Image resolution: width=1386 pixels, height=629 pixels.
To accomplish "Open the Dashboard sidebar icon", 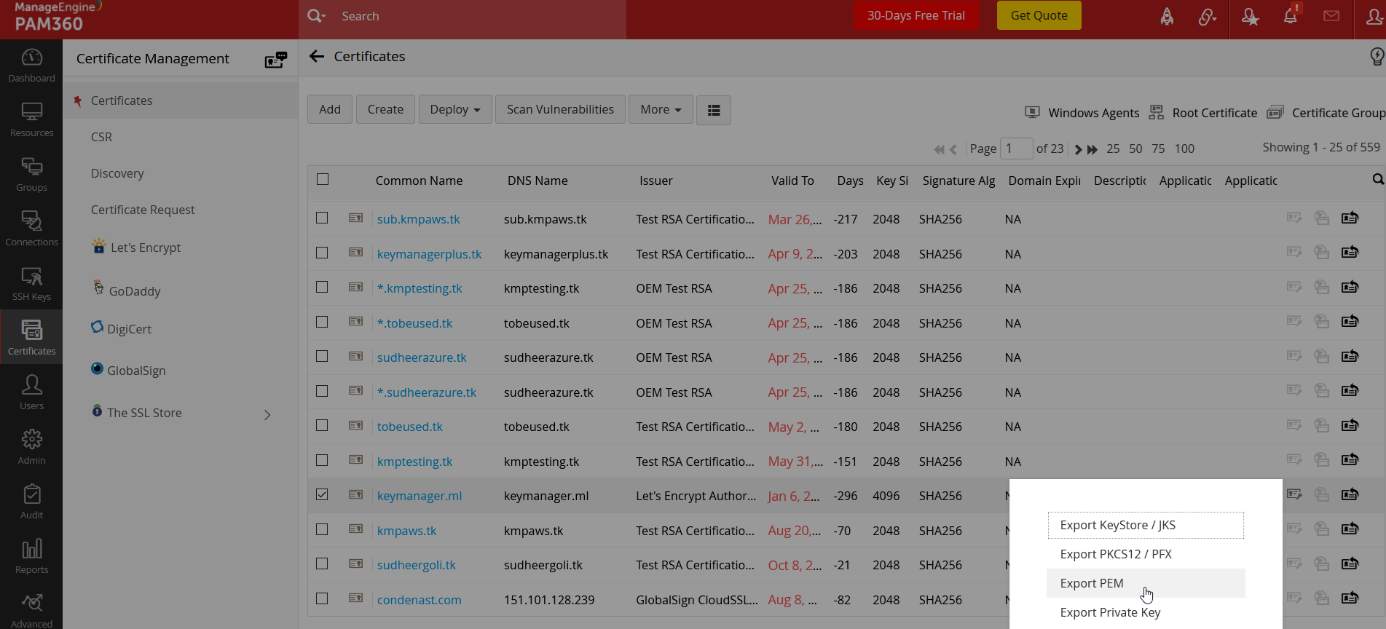I will click(x=31, y=65).
